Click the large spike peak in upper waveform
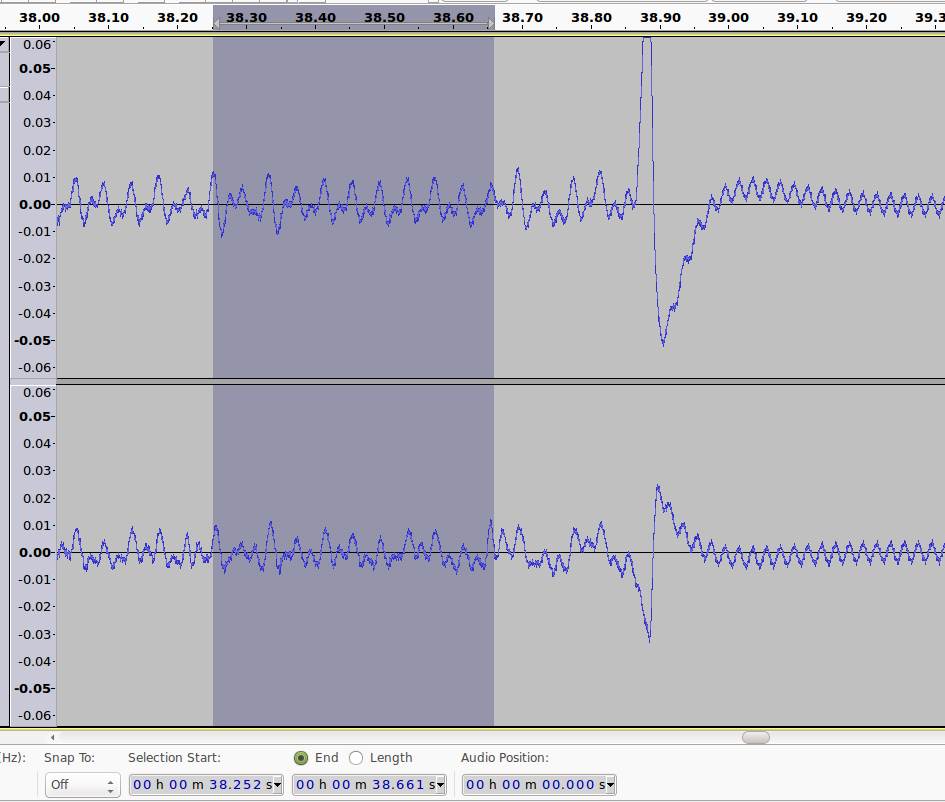This screenshot has width=945, height=802. (647, 42)
